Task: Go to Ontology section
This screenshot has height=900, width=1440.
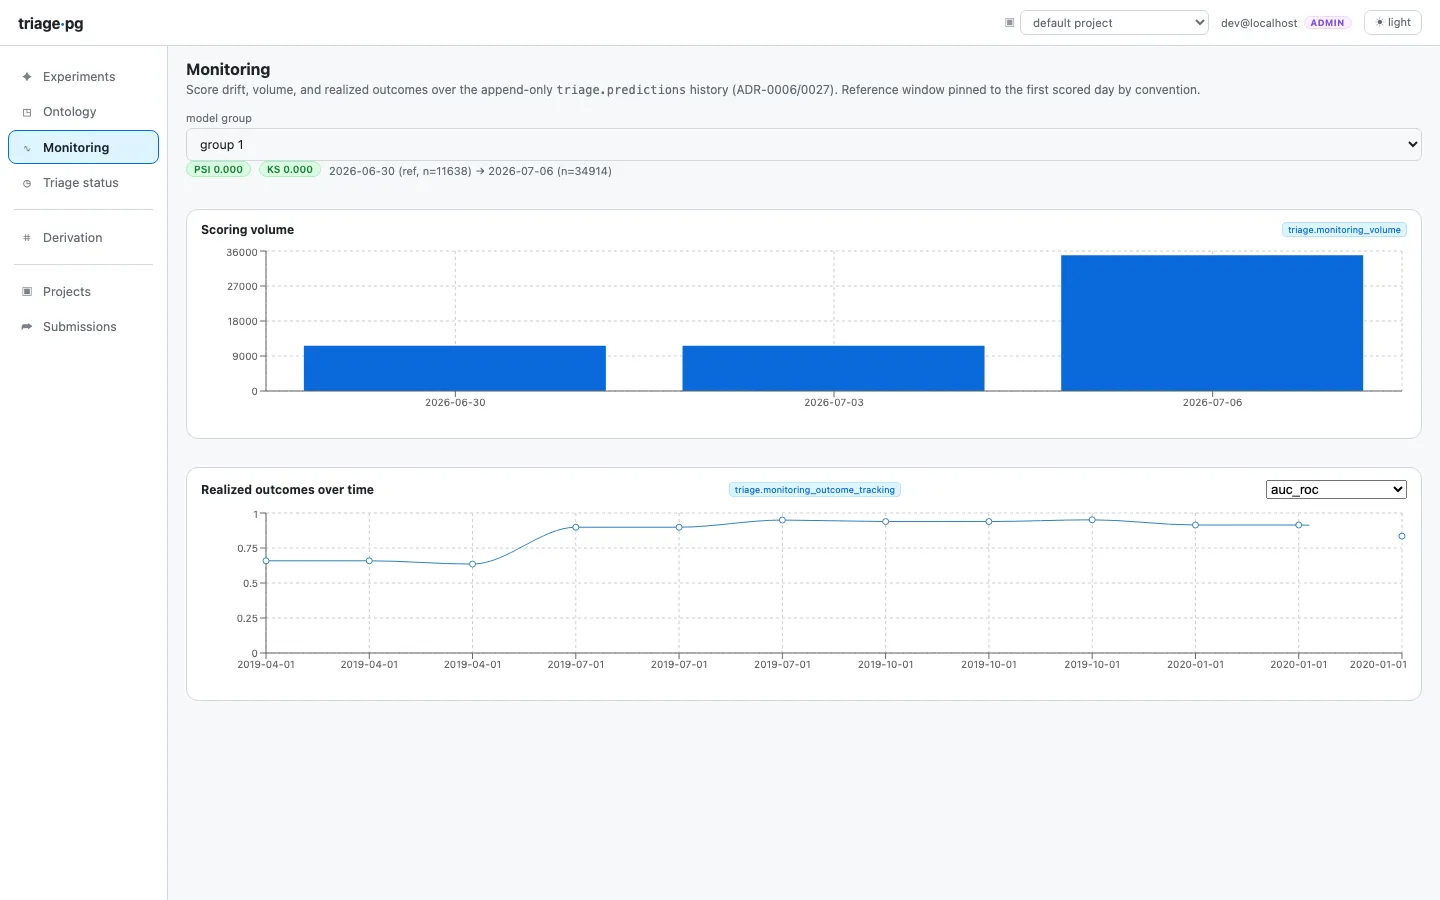Action: [x=83, y=112]
